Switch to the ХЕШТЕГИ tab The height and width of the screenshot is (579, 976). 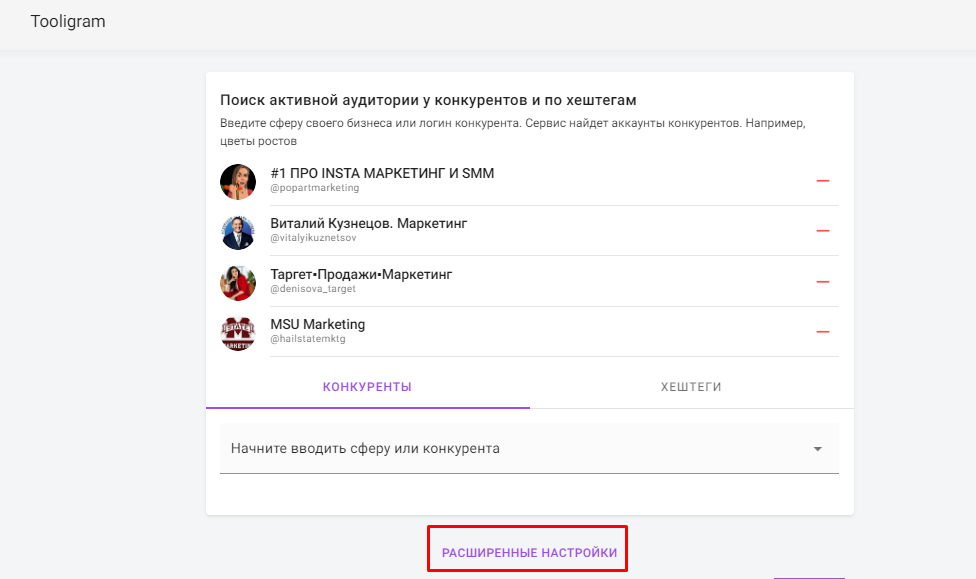coord(691,387)
